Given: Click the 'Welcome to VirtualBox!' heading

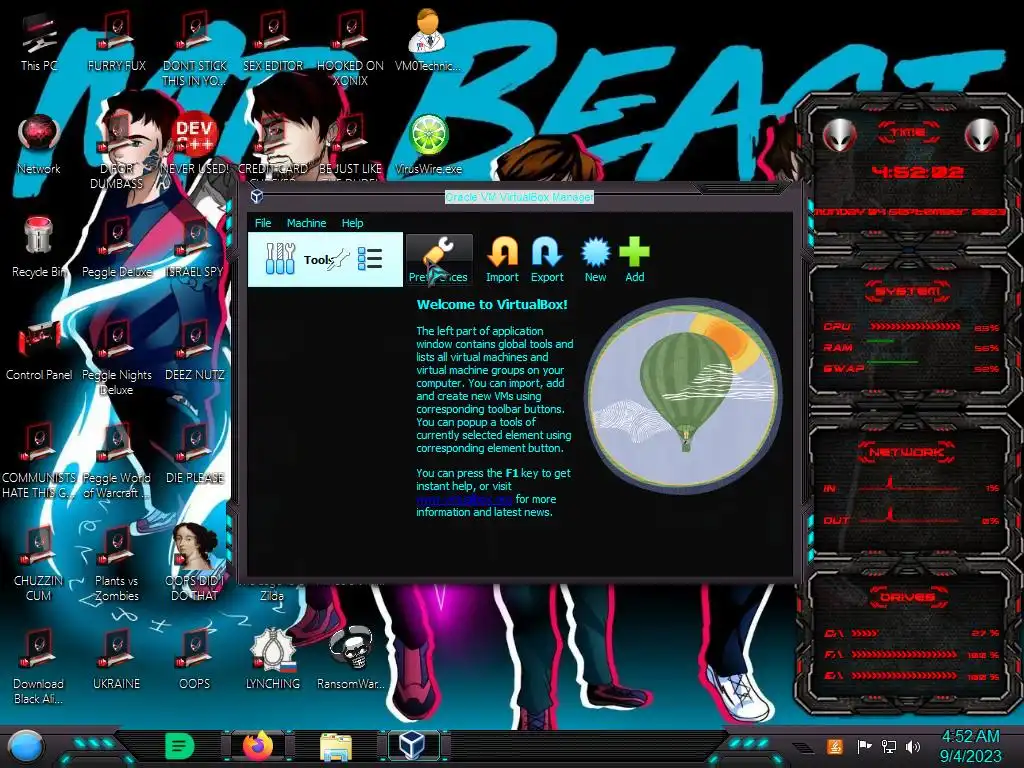Looking at the screenshot, I should click(x=492, y=304).
